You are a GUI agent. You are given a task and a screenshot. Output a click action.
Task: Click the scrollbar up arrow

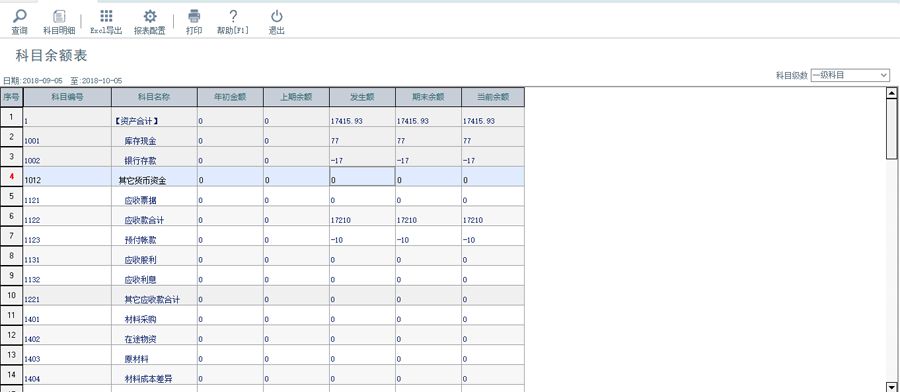891,93
